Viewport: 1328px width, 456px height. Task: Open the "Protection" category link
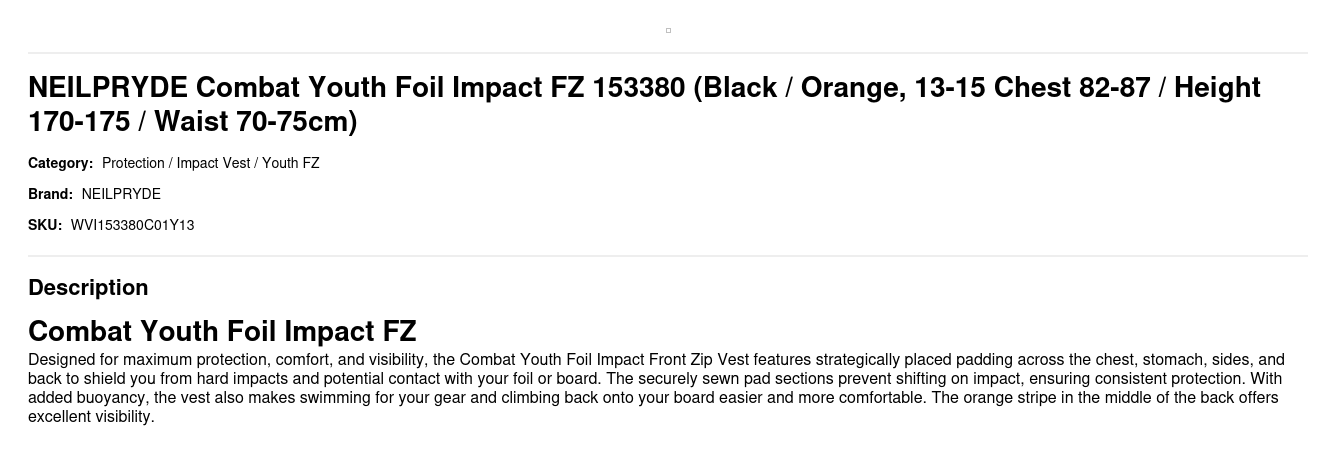click(133, 163)
